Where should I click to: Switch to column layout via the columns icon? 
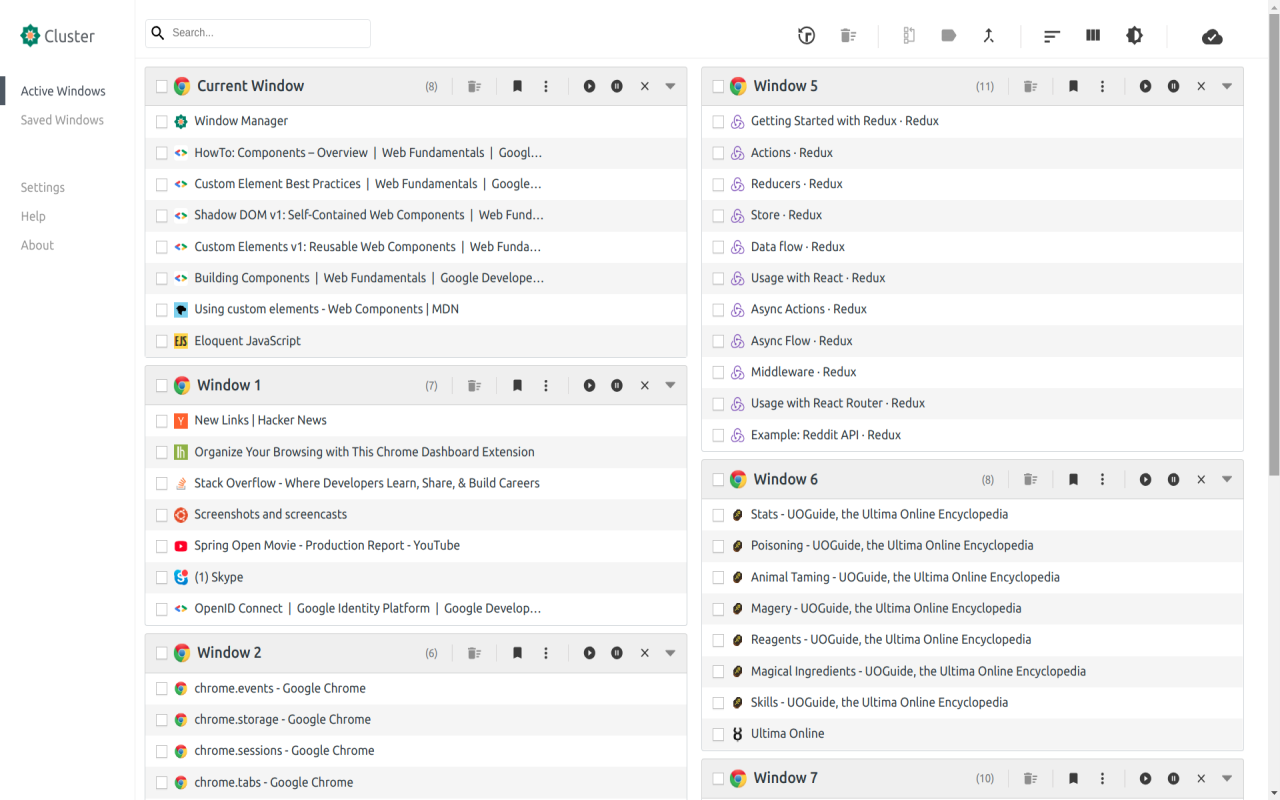point(1092,35)
